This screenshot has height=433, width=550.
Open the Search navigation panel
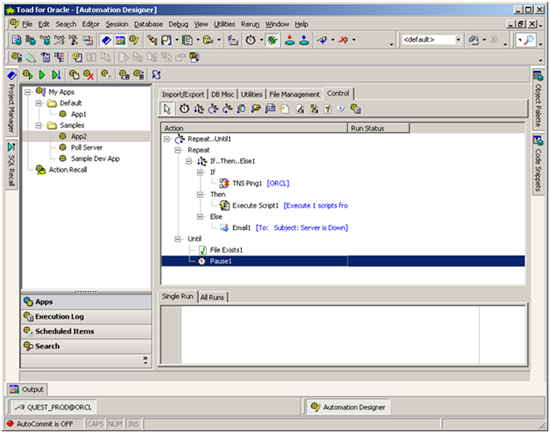(x=86, y=346)
